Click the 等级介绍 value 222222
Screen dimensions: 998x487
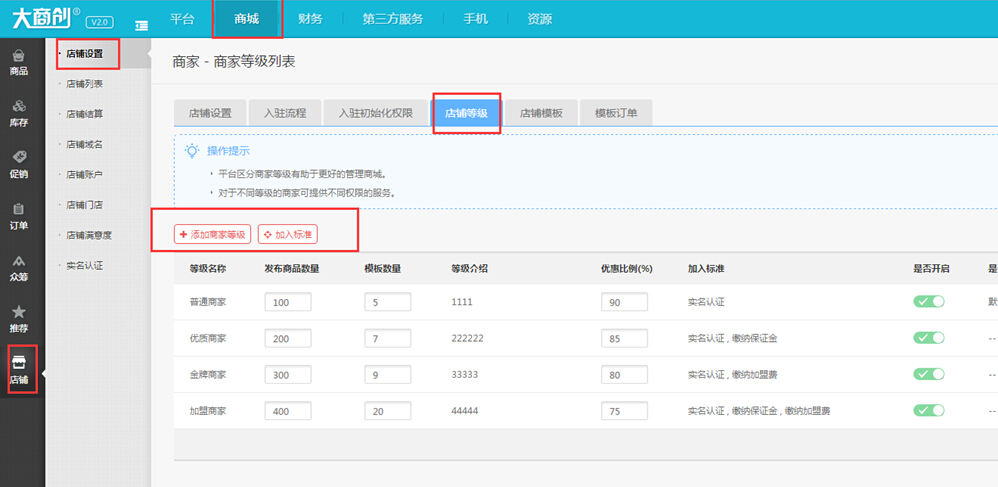pos(467,338)
